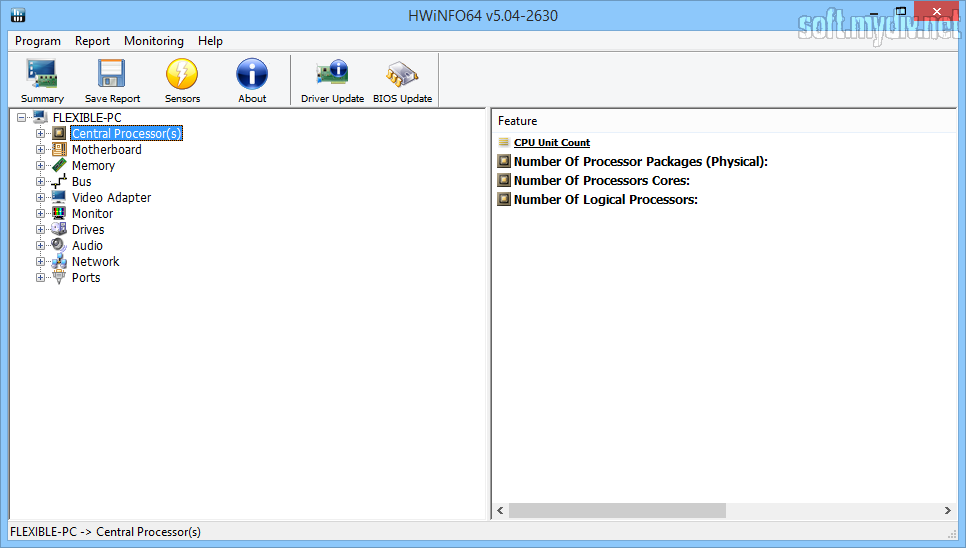Minimize the HWiNFO64 window
This screenshot has height=548, width=966.
(x=874, y=12)
